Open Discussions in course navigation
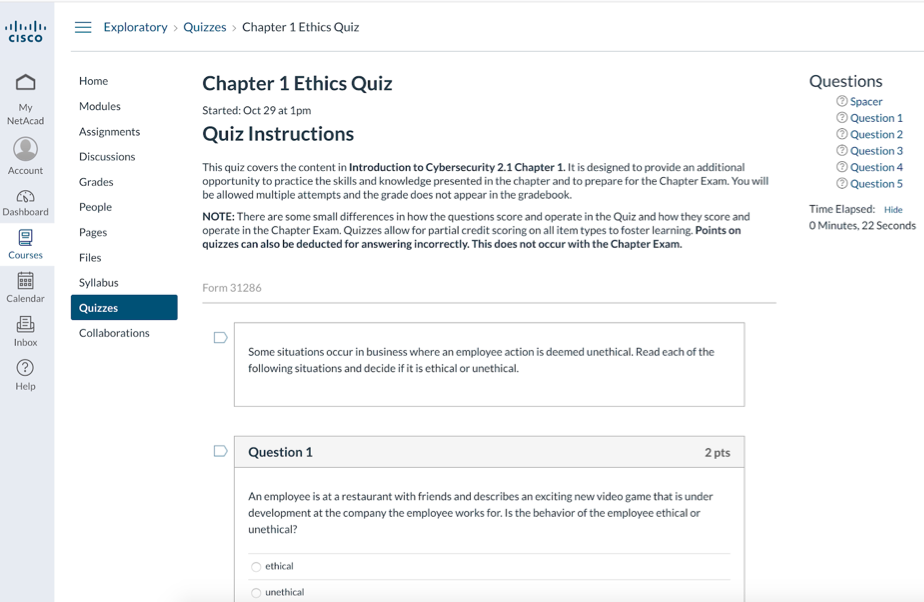Screen dimensions: 924x602 coord(107,157)
